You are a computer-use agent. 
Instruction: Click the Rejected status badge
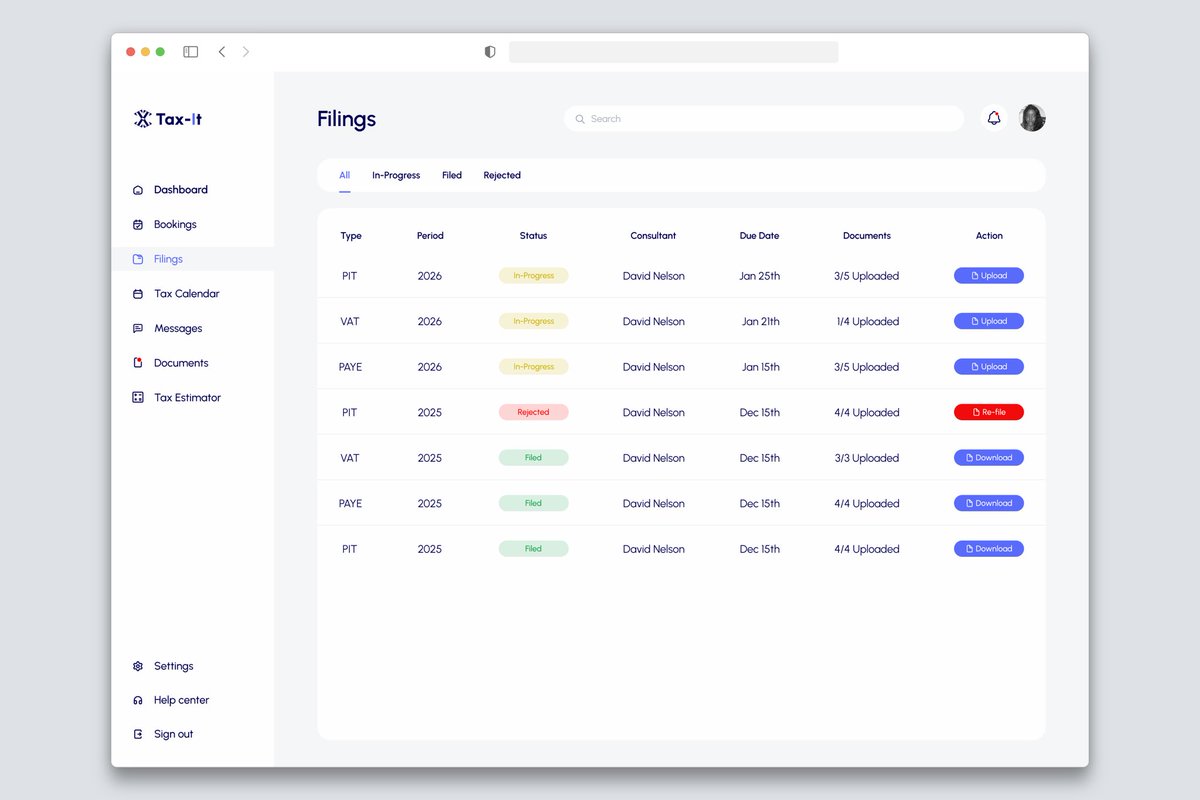tap(533, 412)
